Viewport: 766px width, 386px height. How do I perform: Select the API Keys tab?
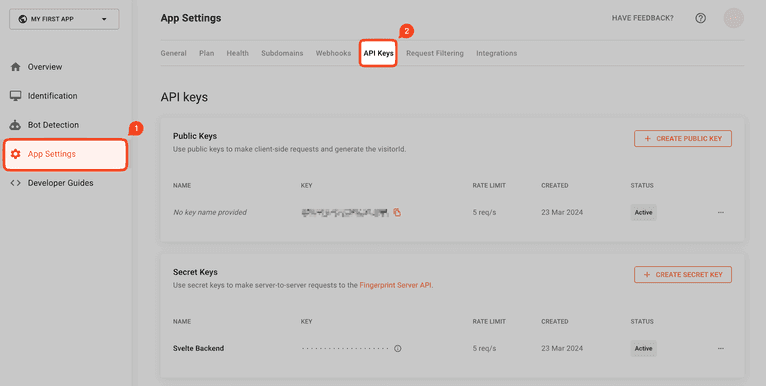378,53
